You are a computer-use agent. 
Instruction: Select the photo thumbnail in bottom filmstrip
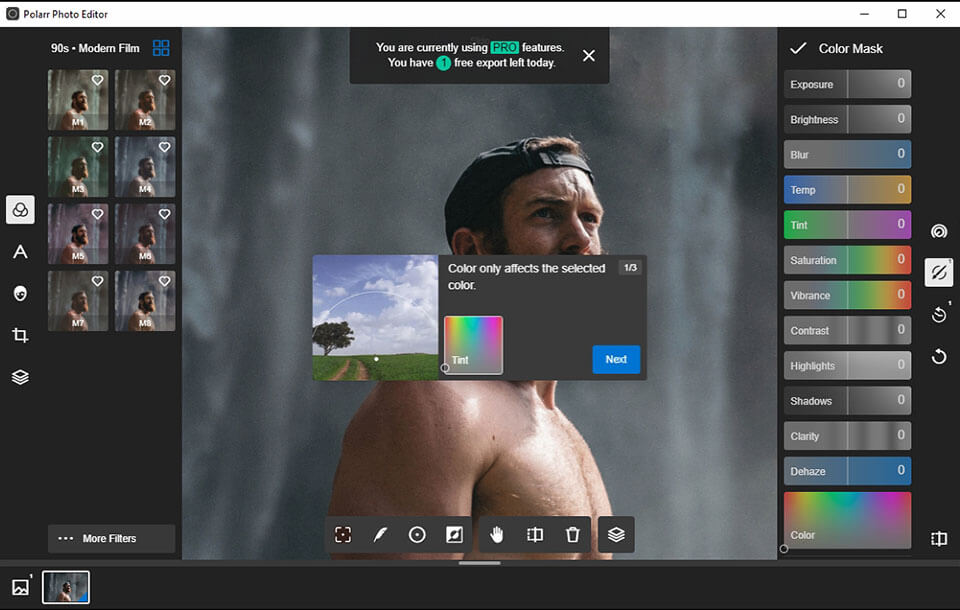(x=66, y=587)
